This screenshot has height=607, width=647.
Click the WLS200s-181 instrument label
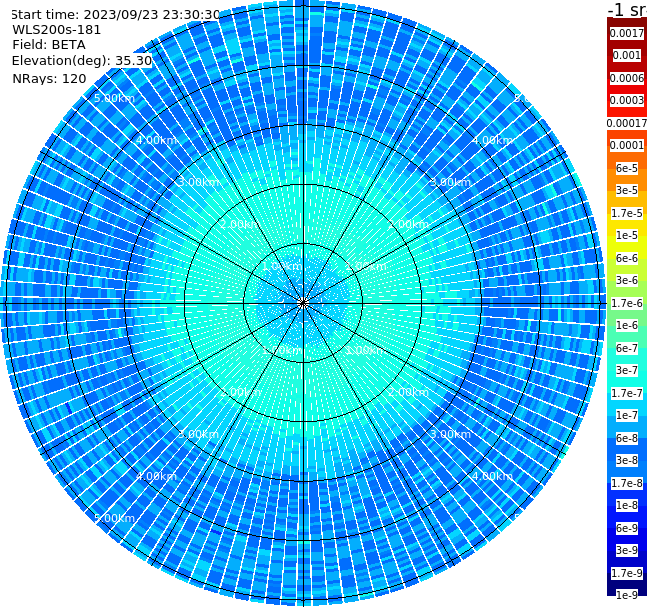[x=57, y=30]
